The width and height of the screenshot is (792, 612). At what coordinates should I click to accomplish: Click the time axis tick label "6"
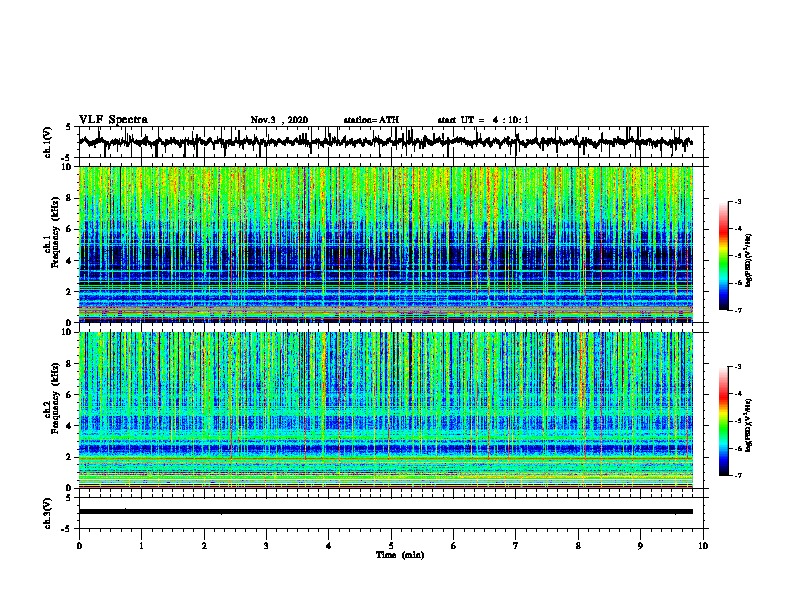coord(454,546)
